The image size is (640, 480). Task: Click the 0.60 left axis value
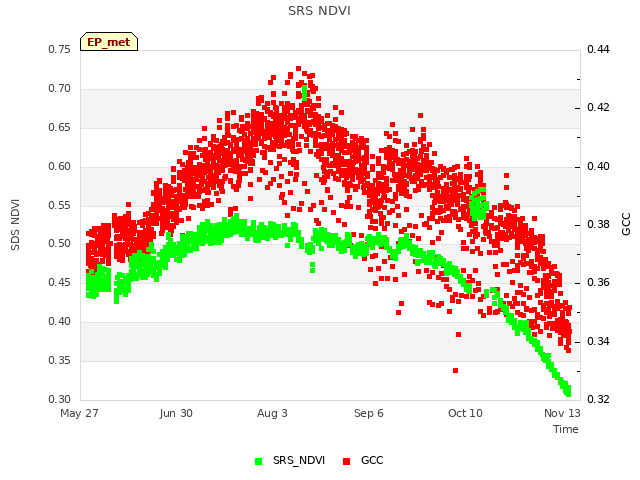pos(60,167)
